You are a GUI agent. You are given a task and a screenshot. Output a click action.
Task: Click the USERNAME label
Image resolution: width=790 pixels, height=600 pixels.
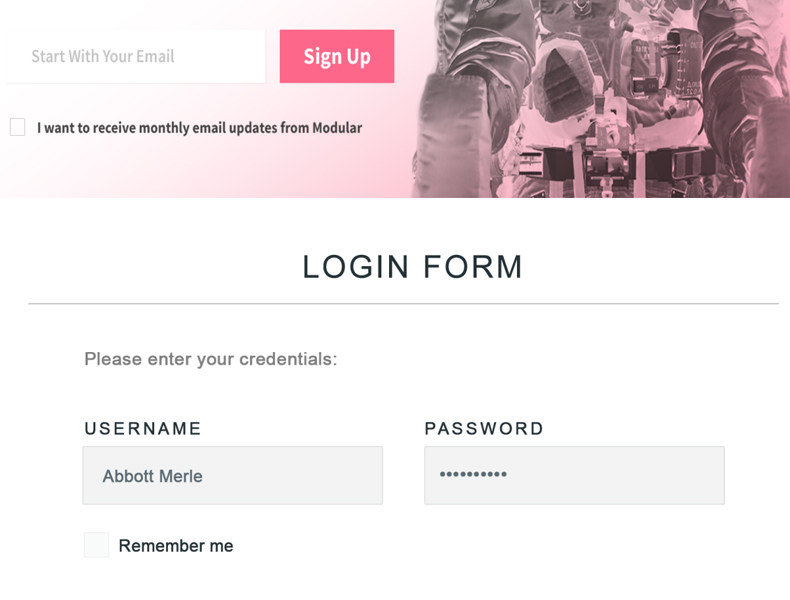click(143, 429)
